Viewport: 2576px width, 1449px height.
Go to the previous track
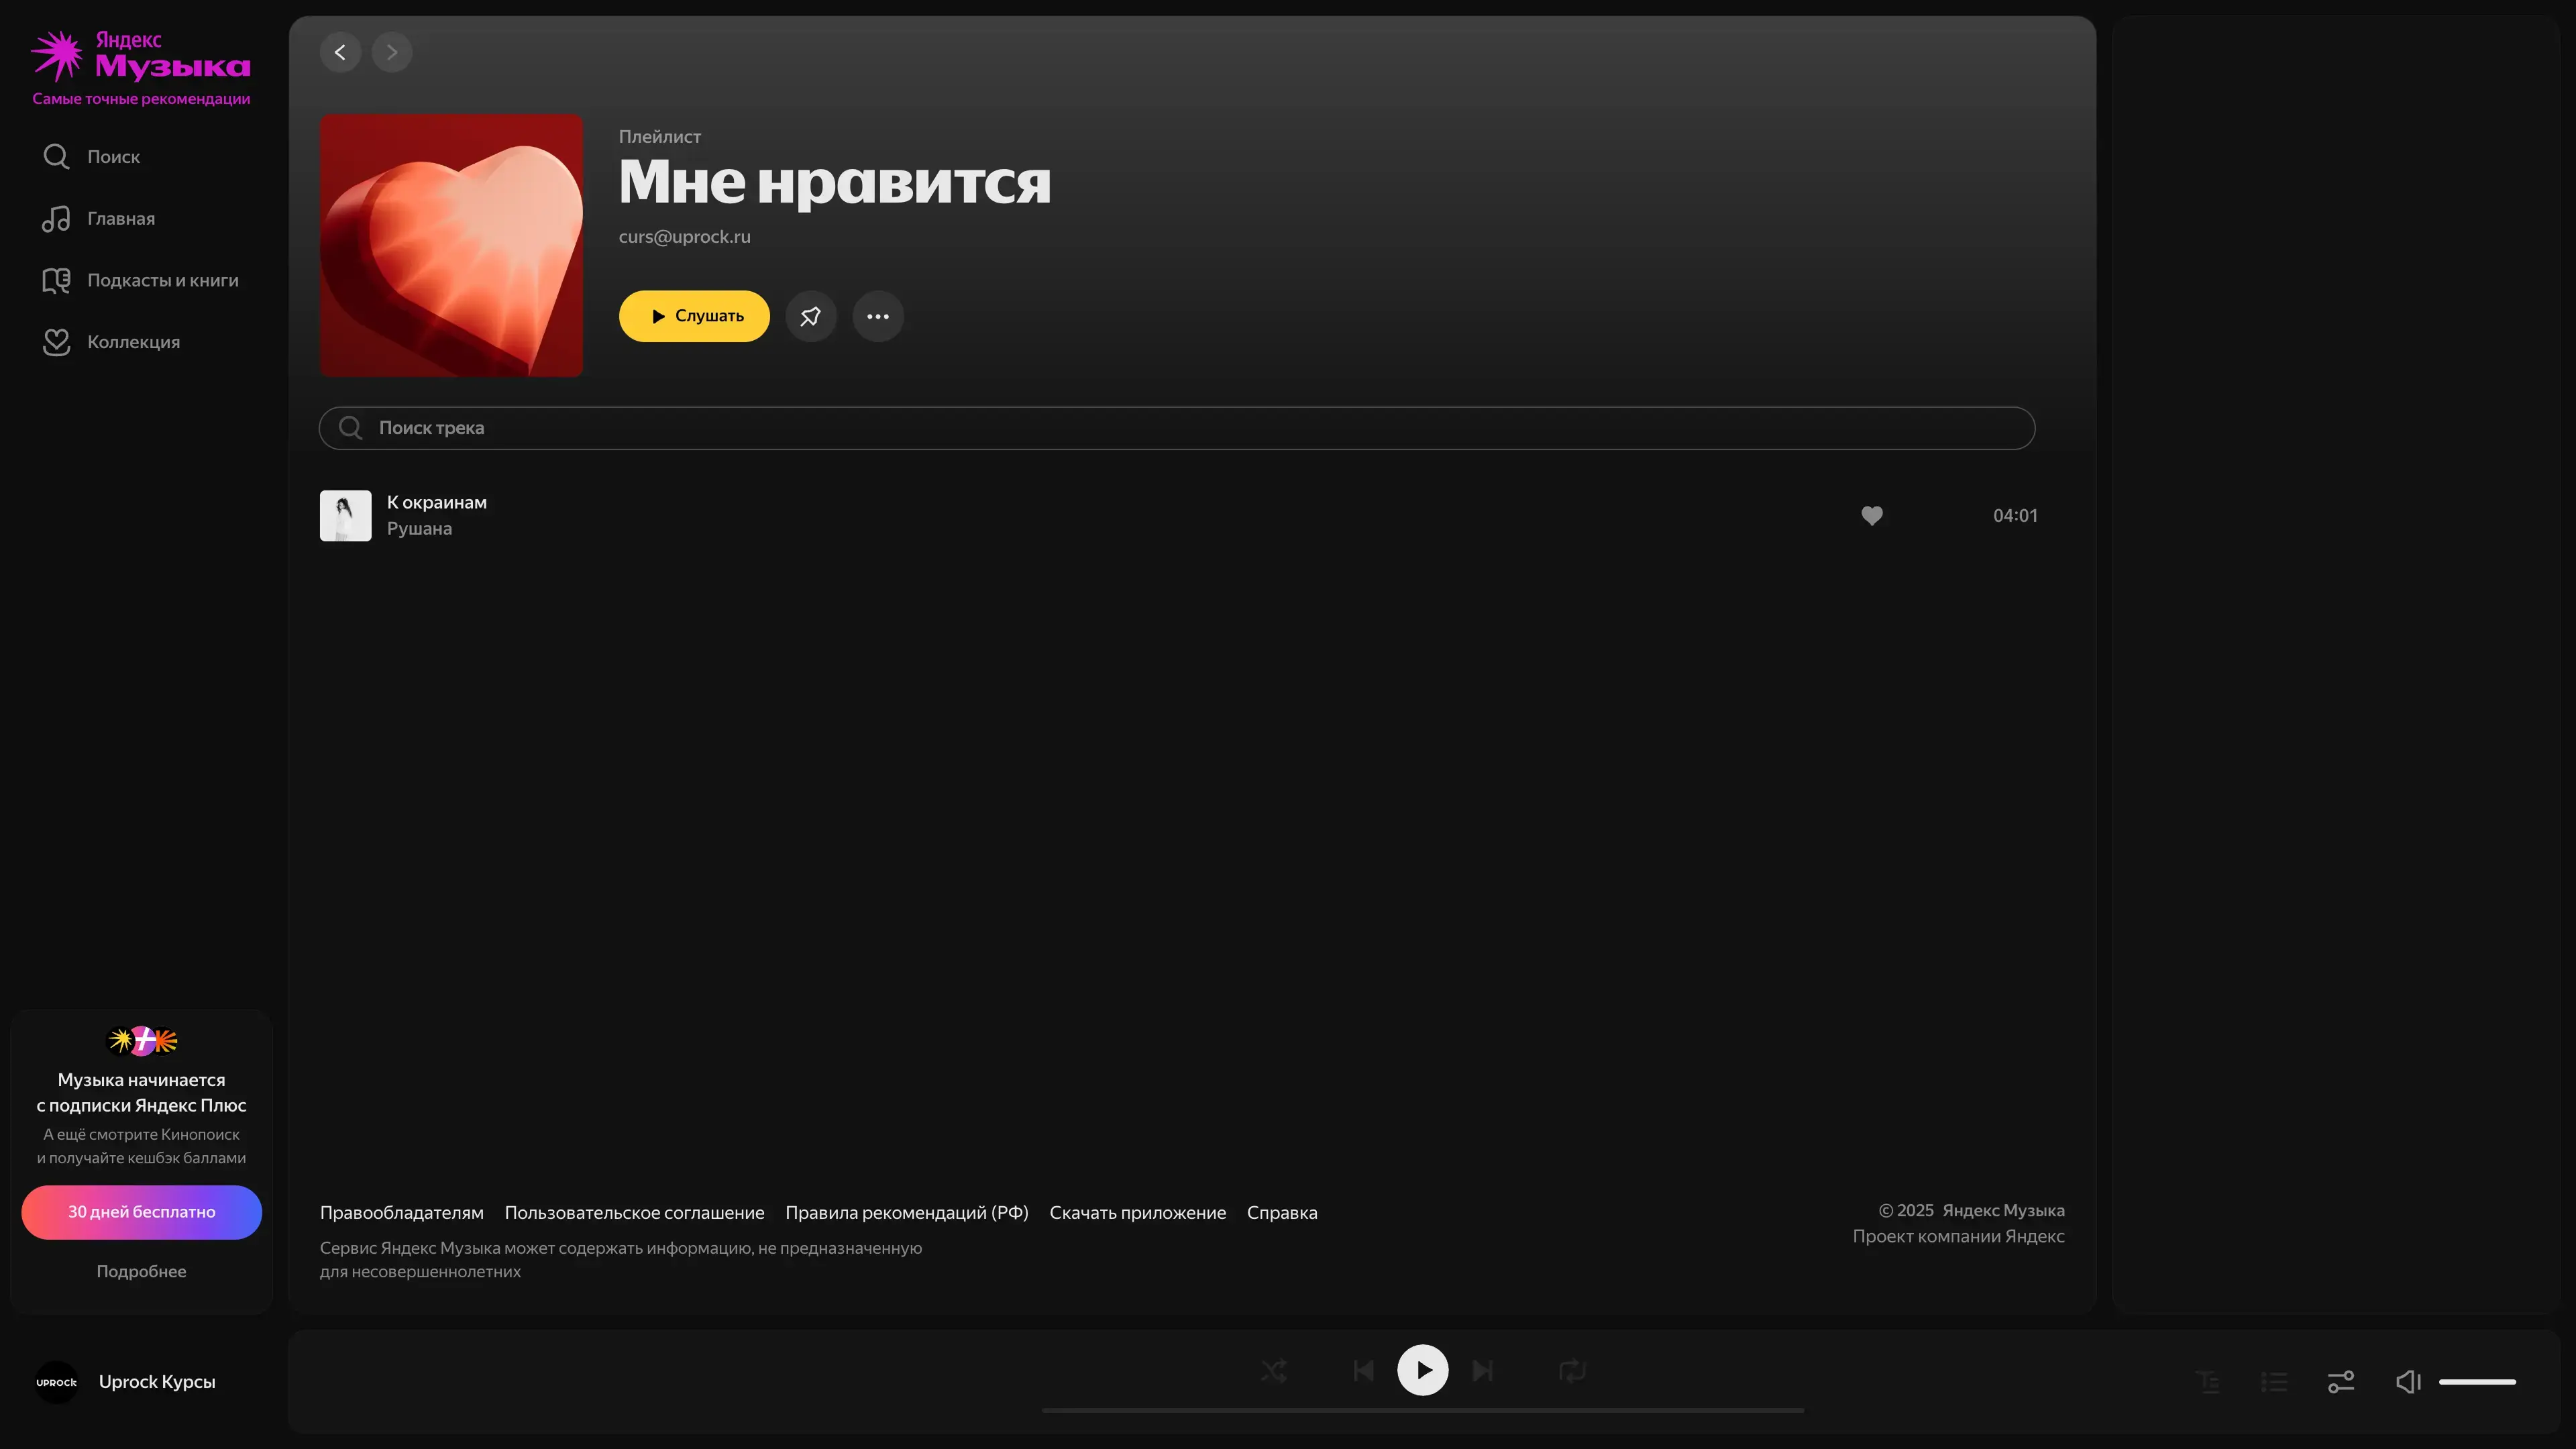click(1363, 1371)
